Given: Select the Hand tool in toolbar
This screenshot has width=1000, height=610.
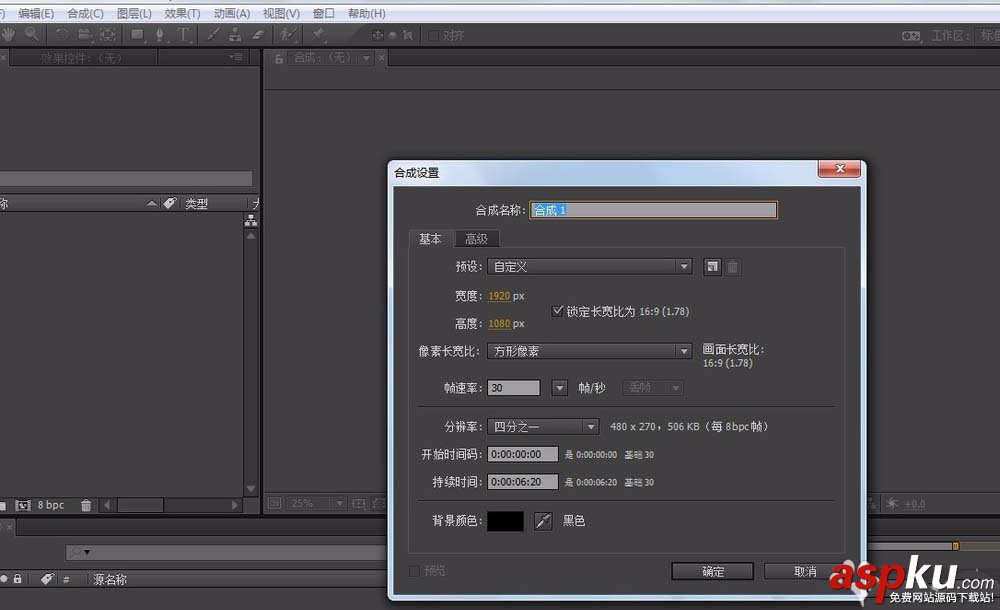Looking at the screenshot, I should coord(8,34).
